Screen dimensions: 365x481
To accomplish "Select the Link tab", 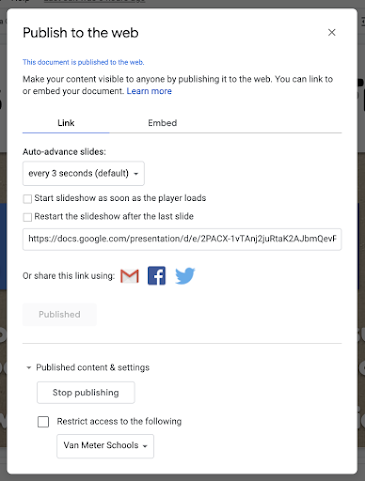I will tap(66, 123).
